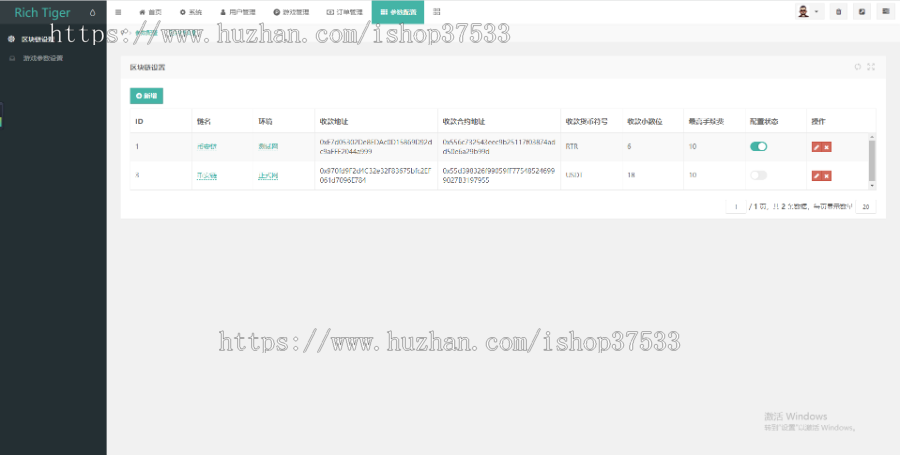
Task: Click the grid icon after 参数配置 tab
Action: pos(437,12)
